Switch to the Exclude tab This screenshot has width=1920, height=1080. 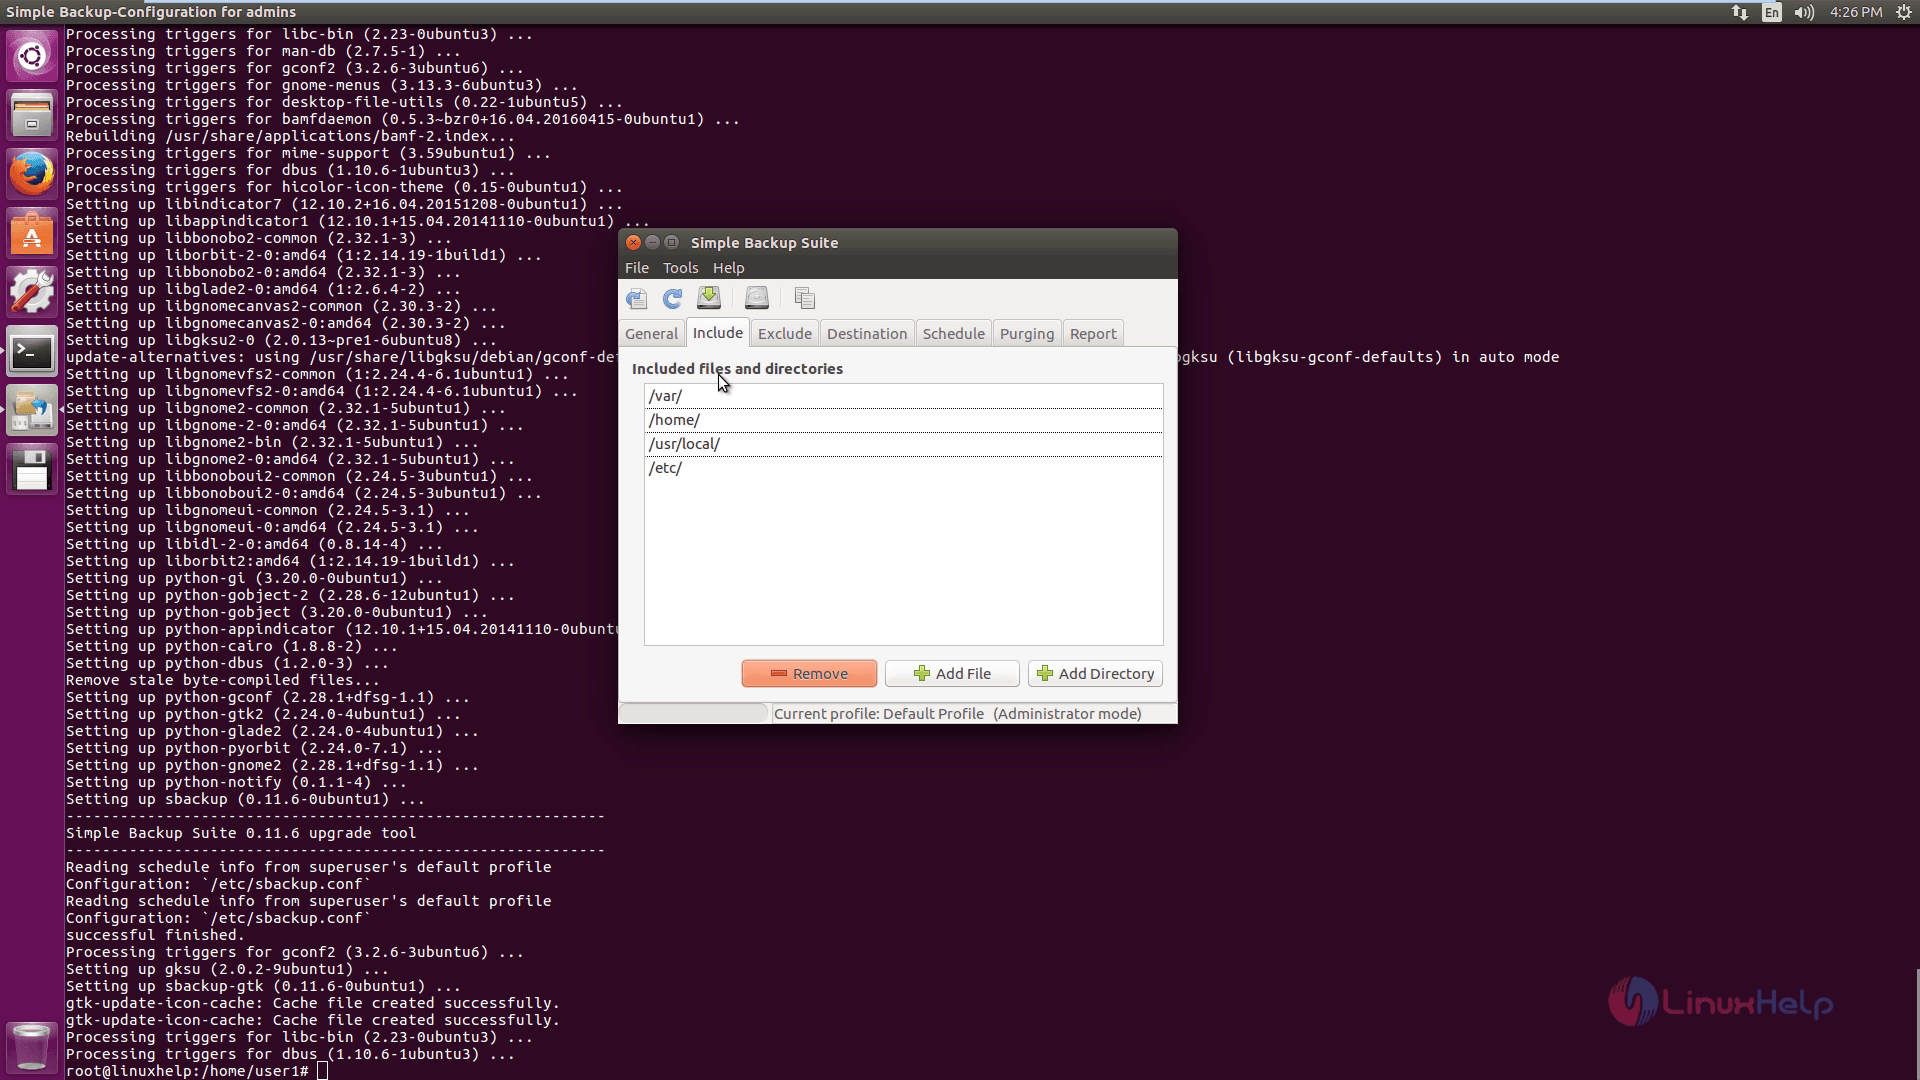[x=785, y=332]
